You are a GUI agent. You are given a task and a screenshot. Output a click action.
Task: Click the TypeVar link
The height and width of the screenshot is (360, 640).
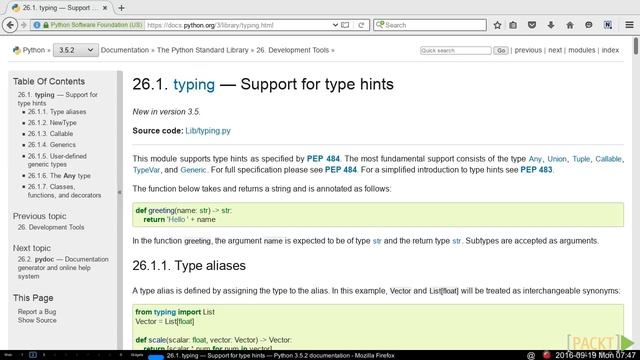[146, 170]
